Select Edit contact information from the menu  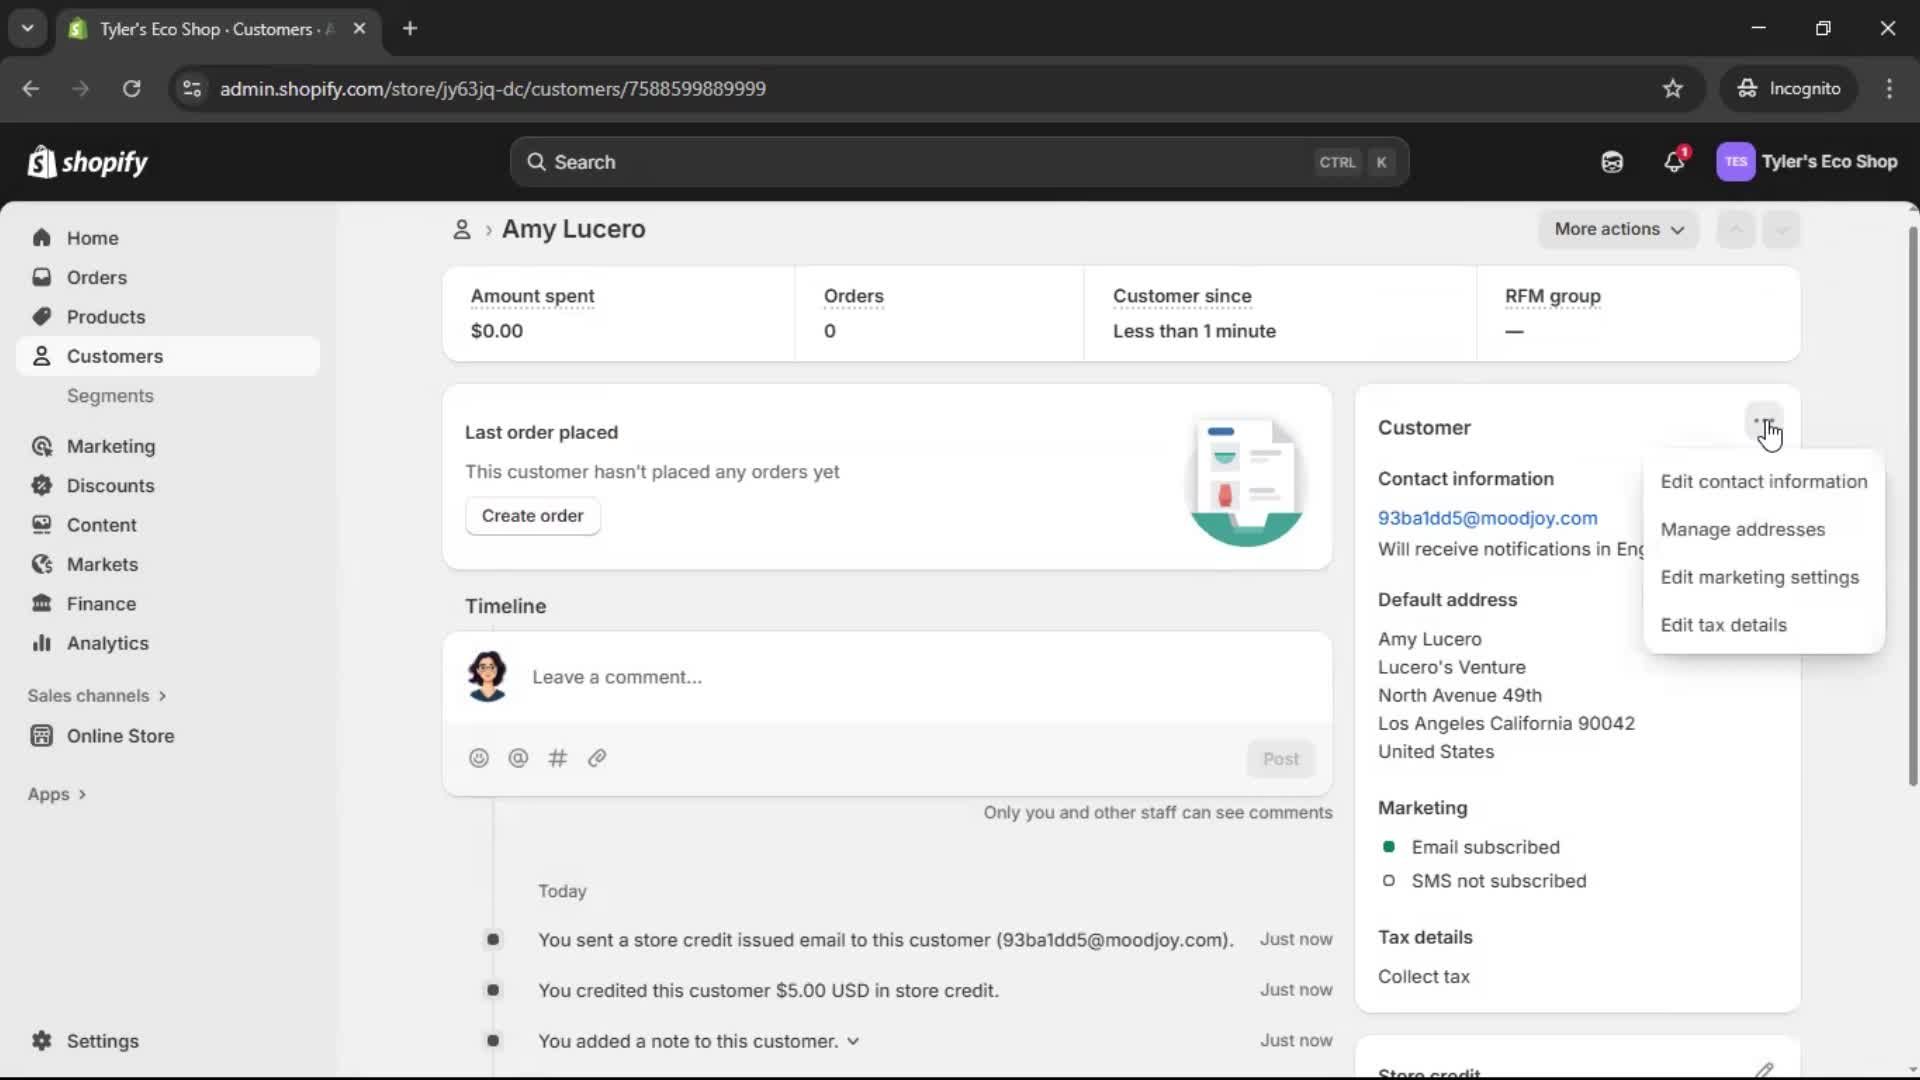click(1762, 481)
